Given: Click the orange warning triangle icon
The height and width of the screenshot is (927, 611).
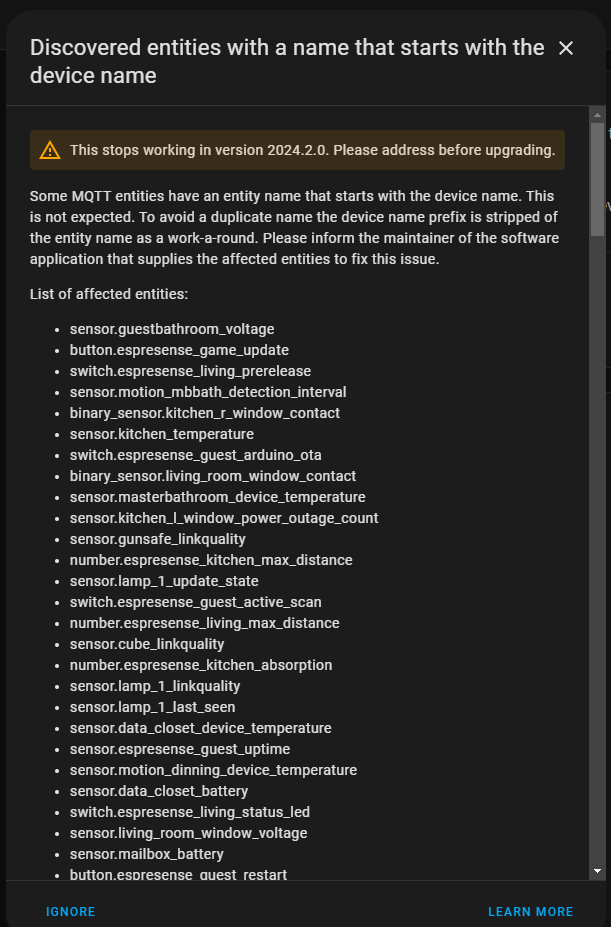Looking at the screenshot, I should pos(50,151).
